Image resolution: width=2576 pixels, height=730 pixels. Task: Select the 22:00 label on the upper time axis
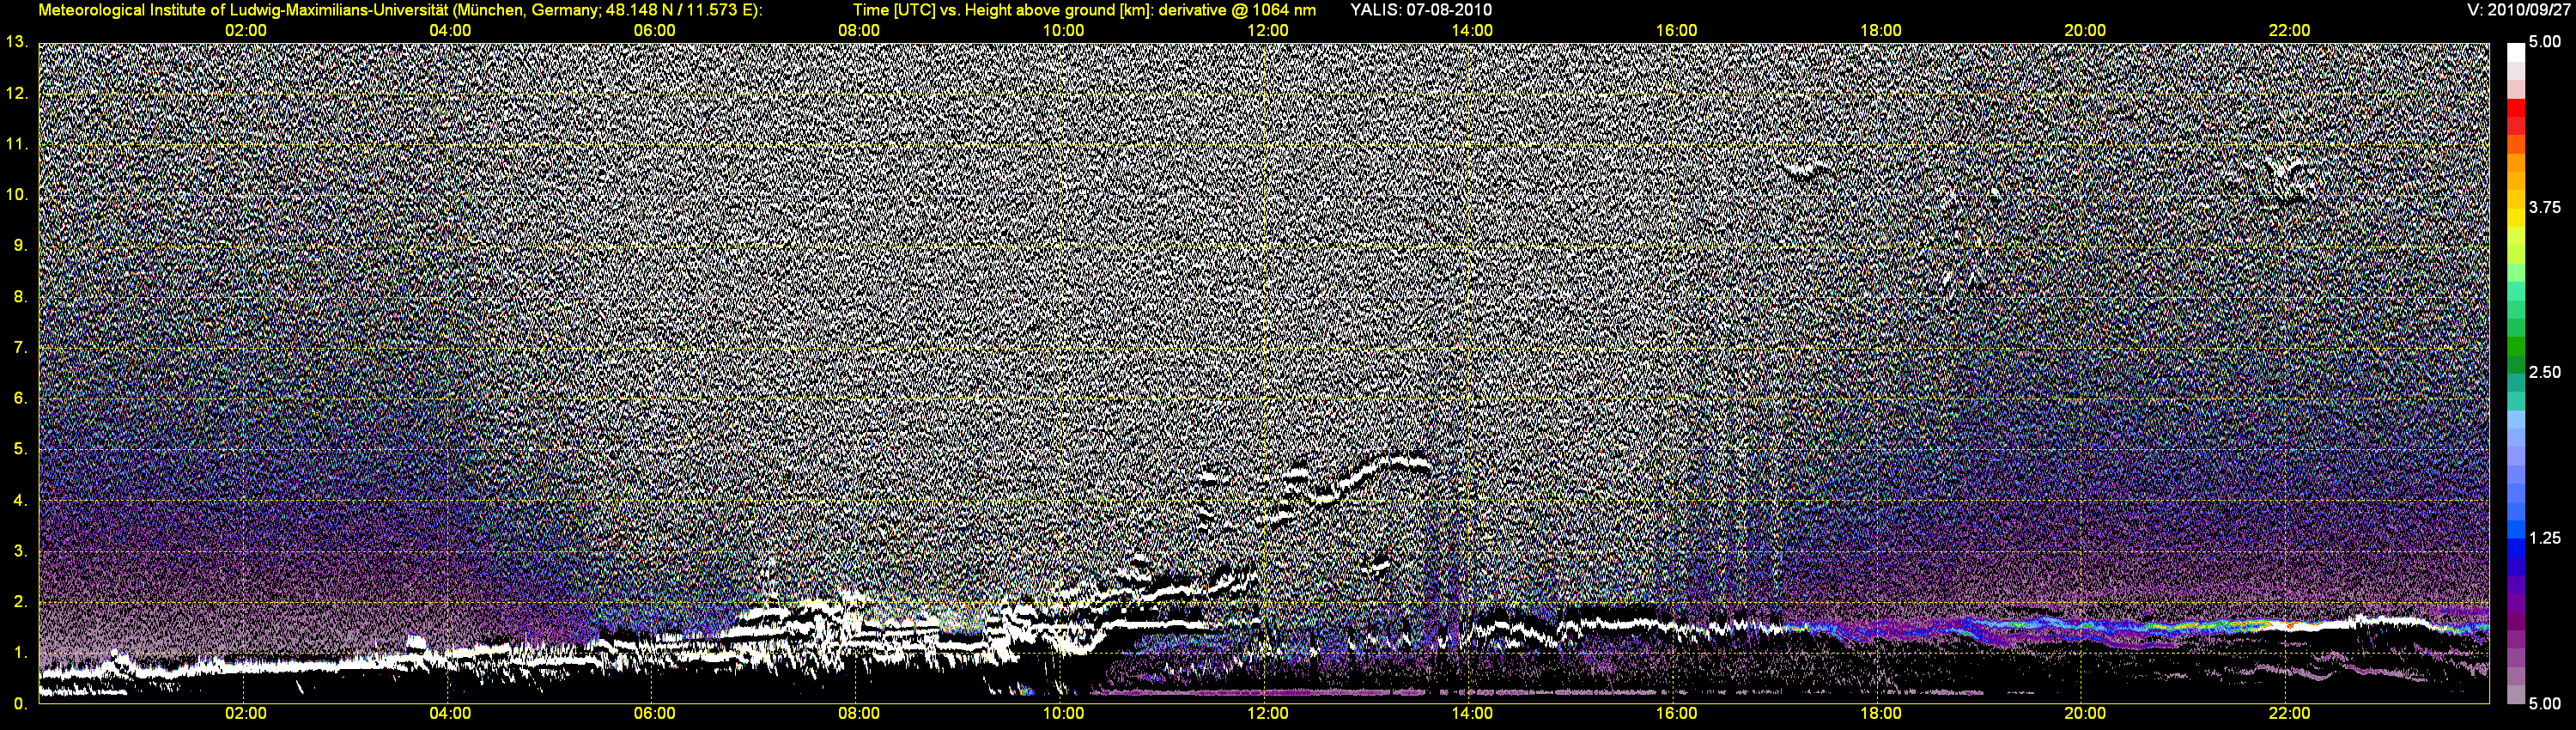coord(2289,31)
